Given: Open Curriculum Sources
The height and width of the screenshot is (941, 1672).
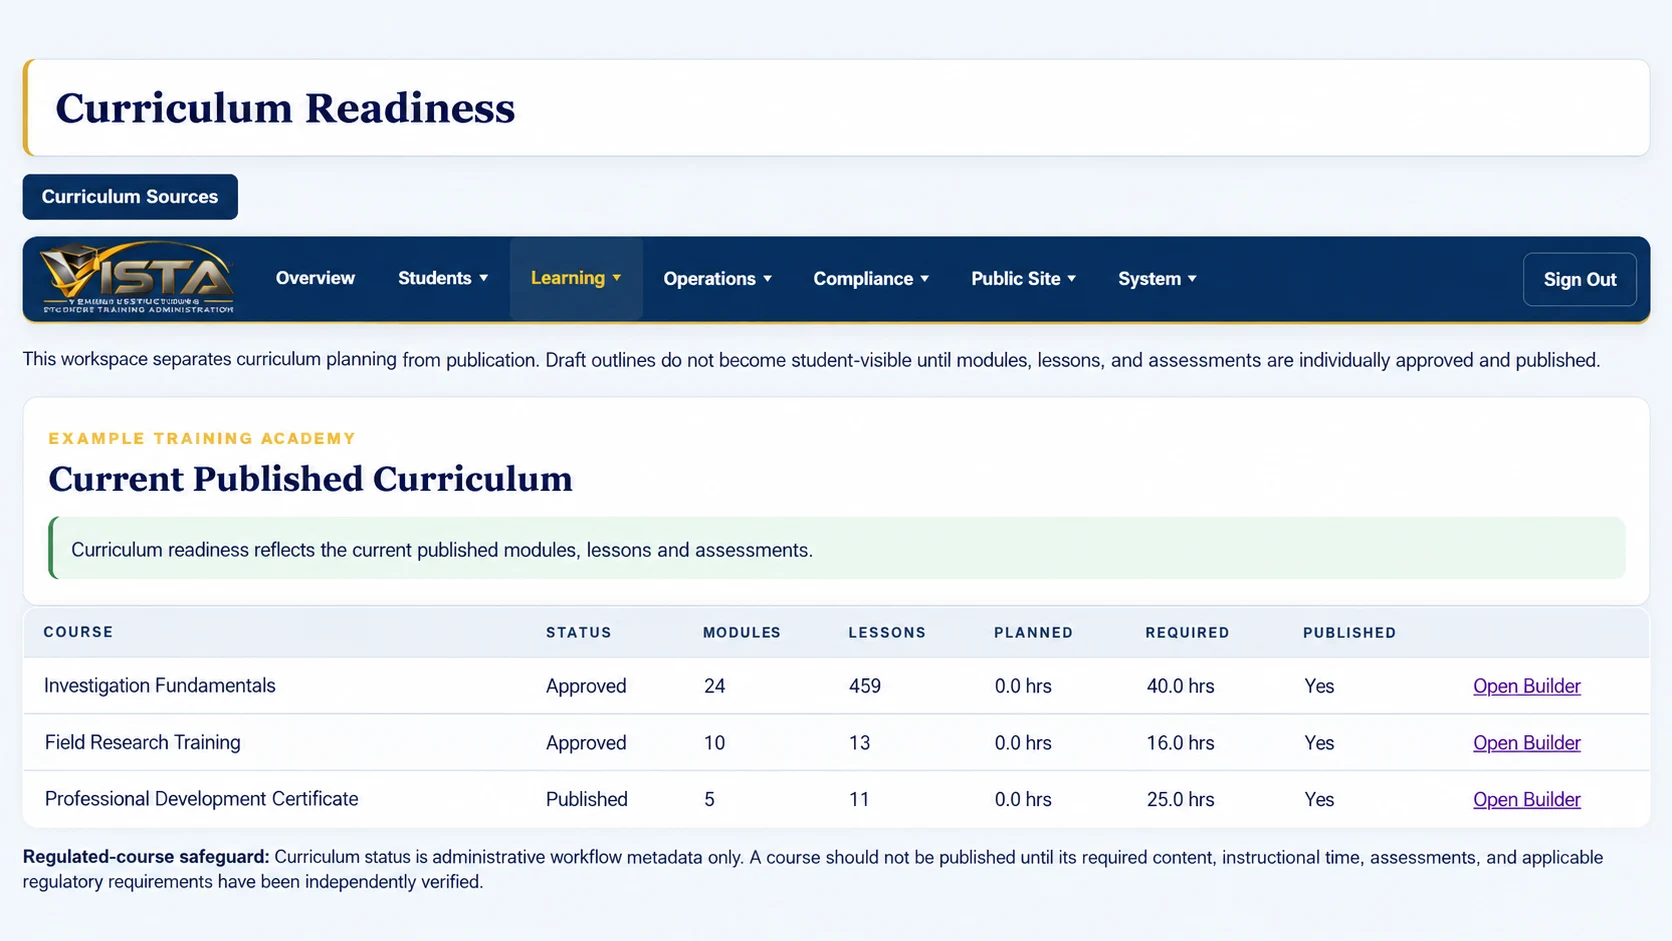Looking at the screenshot, I should tap(130, 197).
